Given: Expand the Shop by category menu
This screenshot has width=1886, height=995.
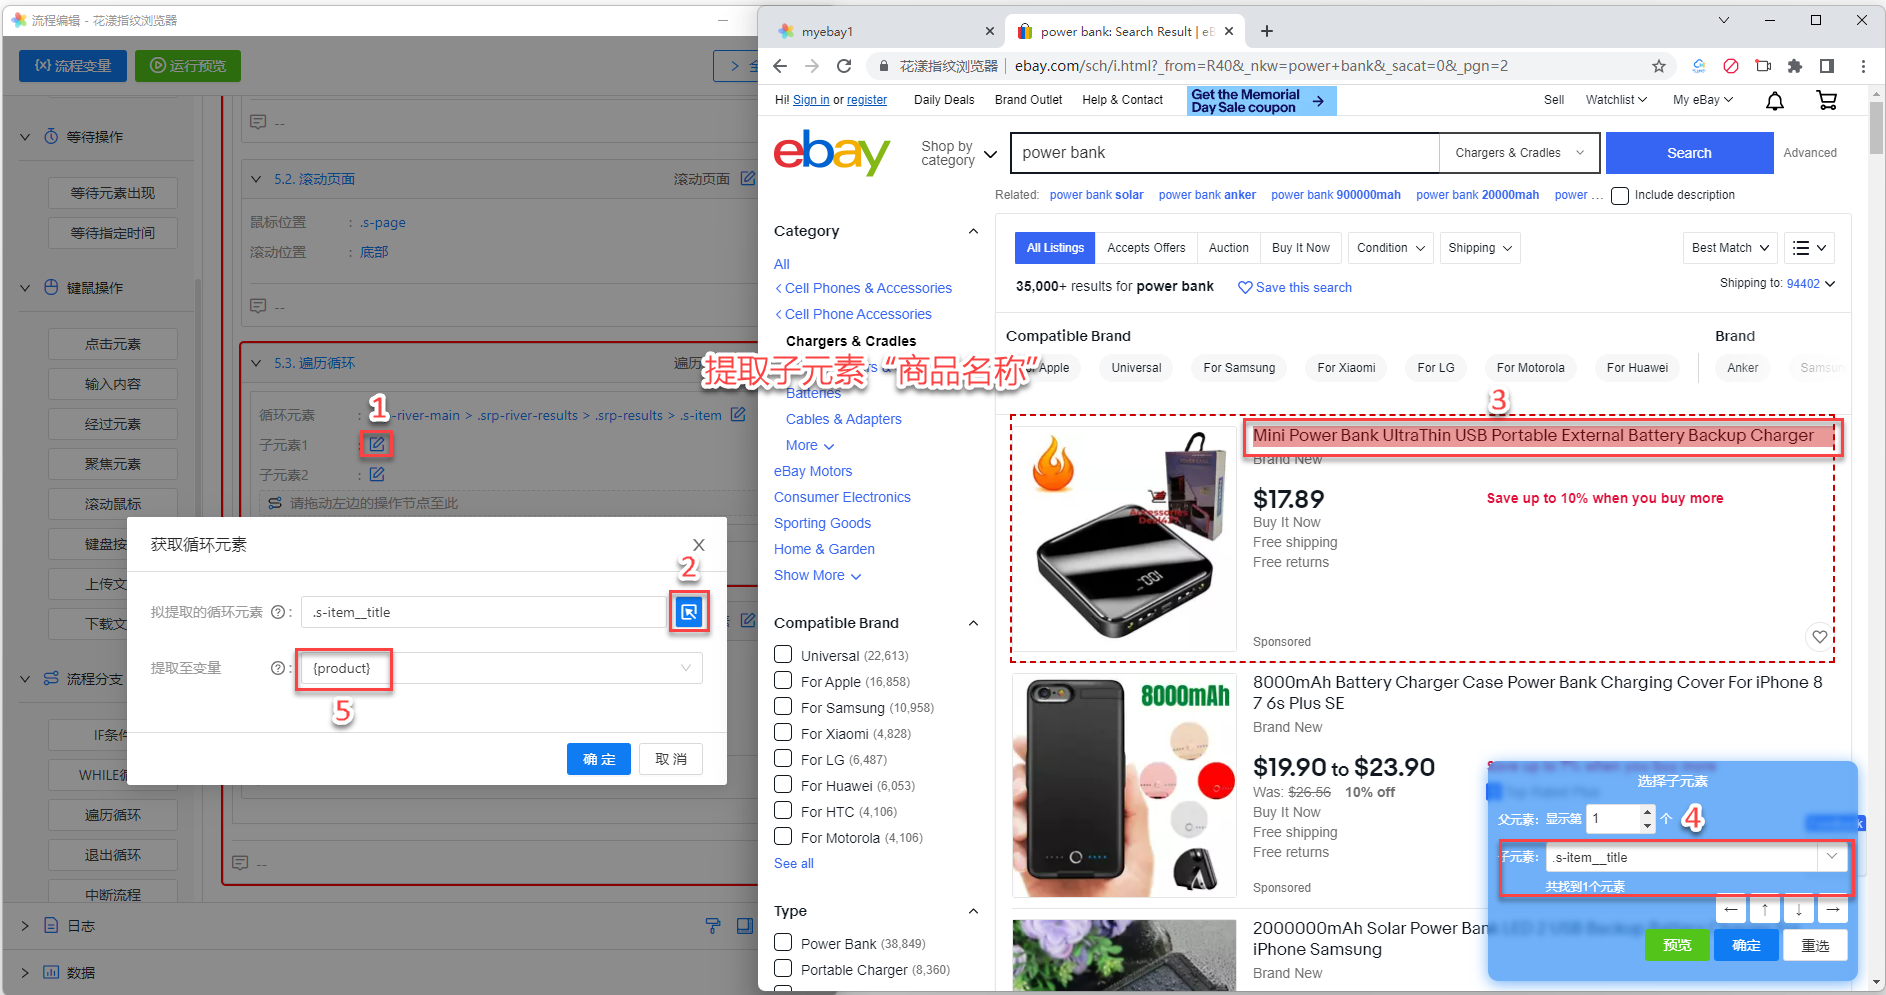Looking at the screenshot, I should (959, 153).
